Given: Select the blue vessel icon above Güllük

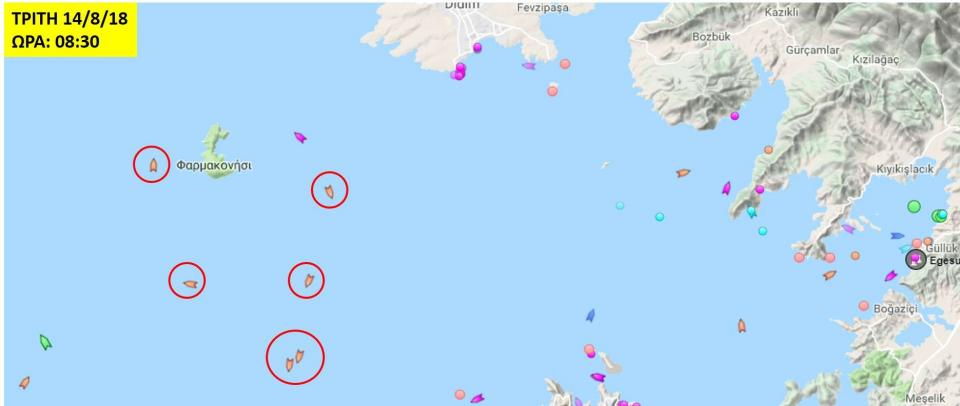Looking at the screenshot, I should pos(897,235).
